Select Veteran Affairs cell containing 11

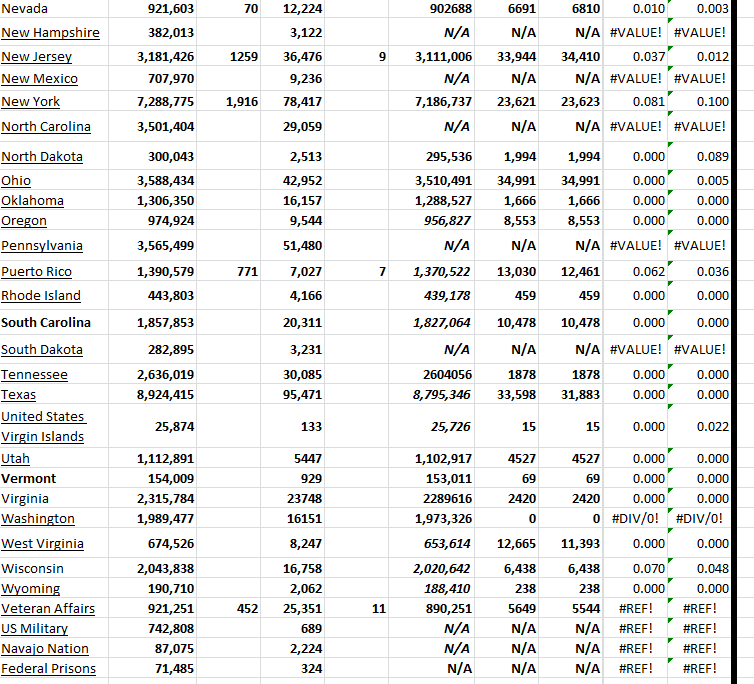(357, 609)
